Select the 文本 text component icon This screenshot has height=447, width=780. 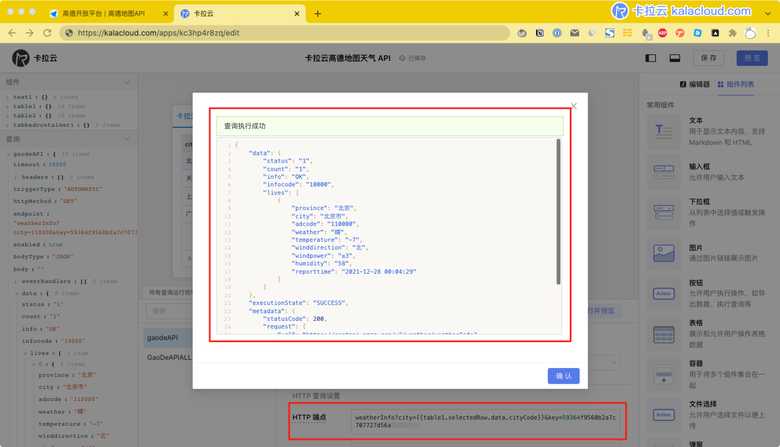click(x=664, y=131)
